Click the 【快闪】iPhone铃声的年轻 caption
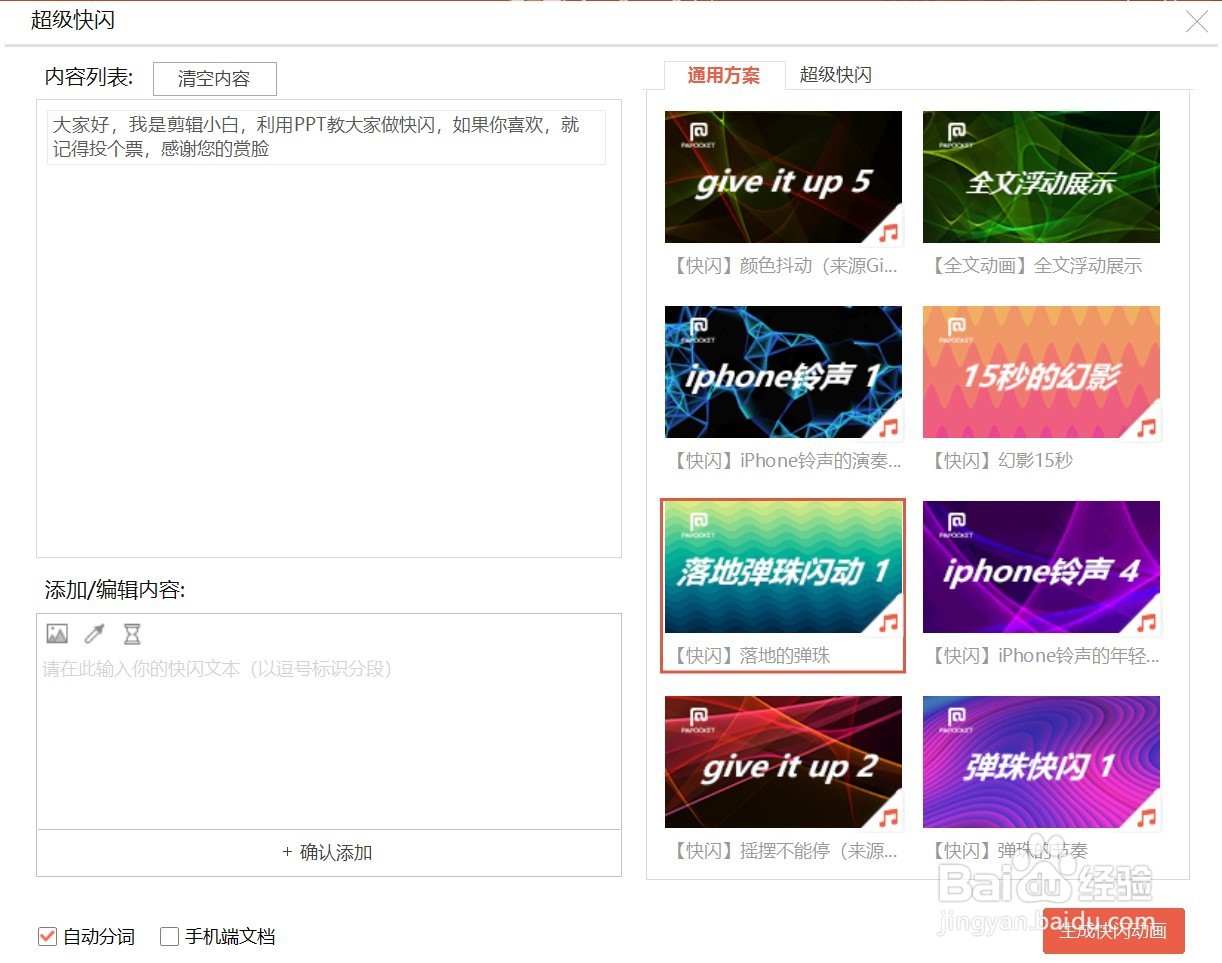This screenshot has height=963, width=1222. (1044, 656)
